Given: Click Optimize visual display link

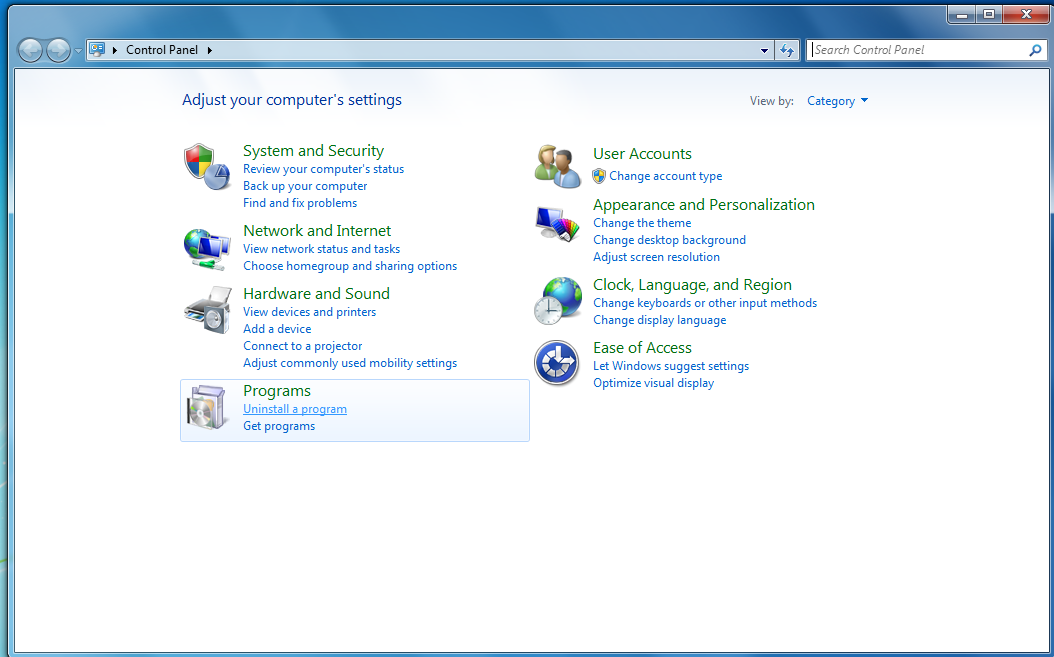Looking at the screenshot, I should 653,383.
